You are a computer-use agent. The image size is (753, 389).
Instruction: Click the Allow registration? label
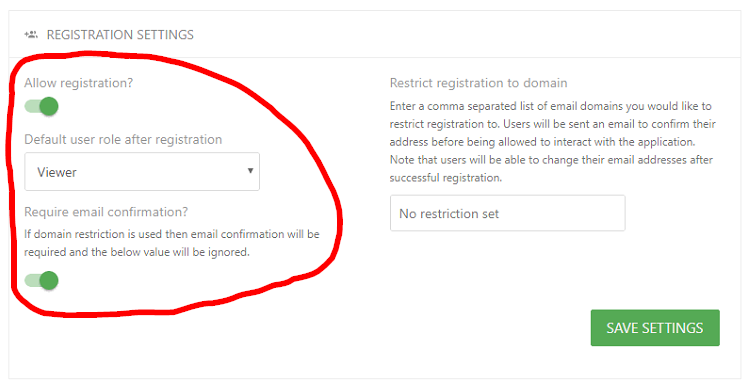click(x=79, y=83)
